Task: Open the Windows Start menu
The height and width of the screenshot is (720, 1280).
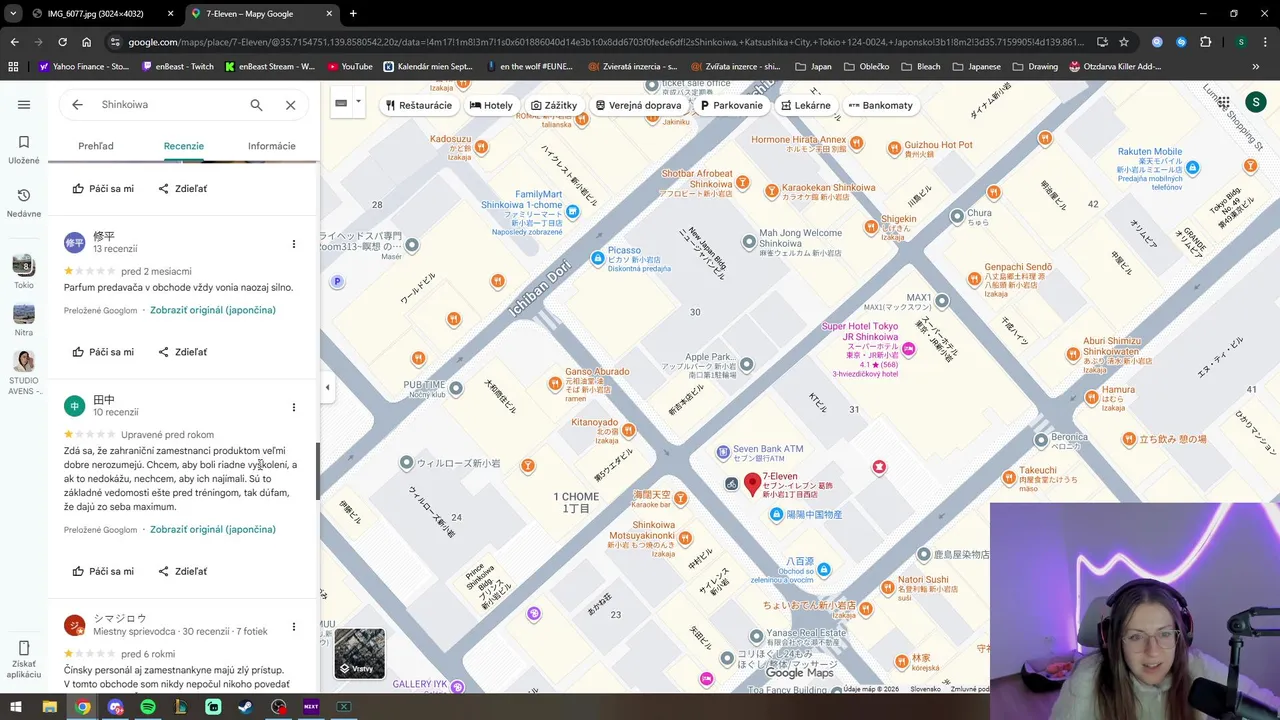Action: coord(17,706)
